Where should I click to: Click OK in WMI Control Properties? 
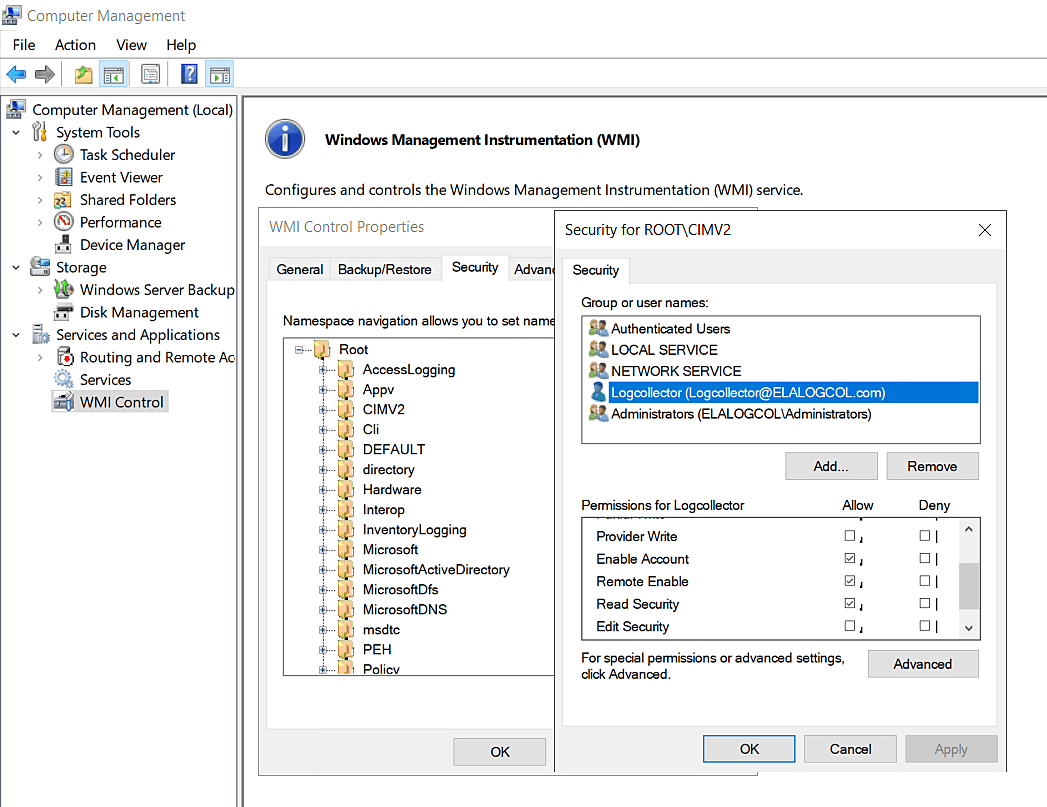(499, 752)
